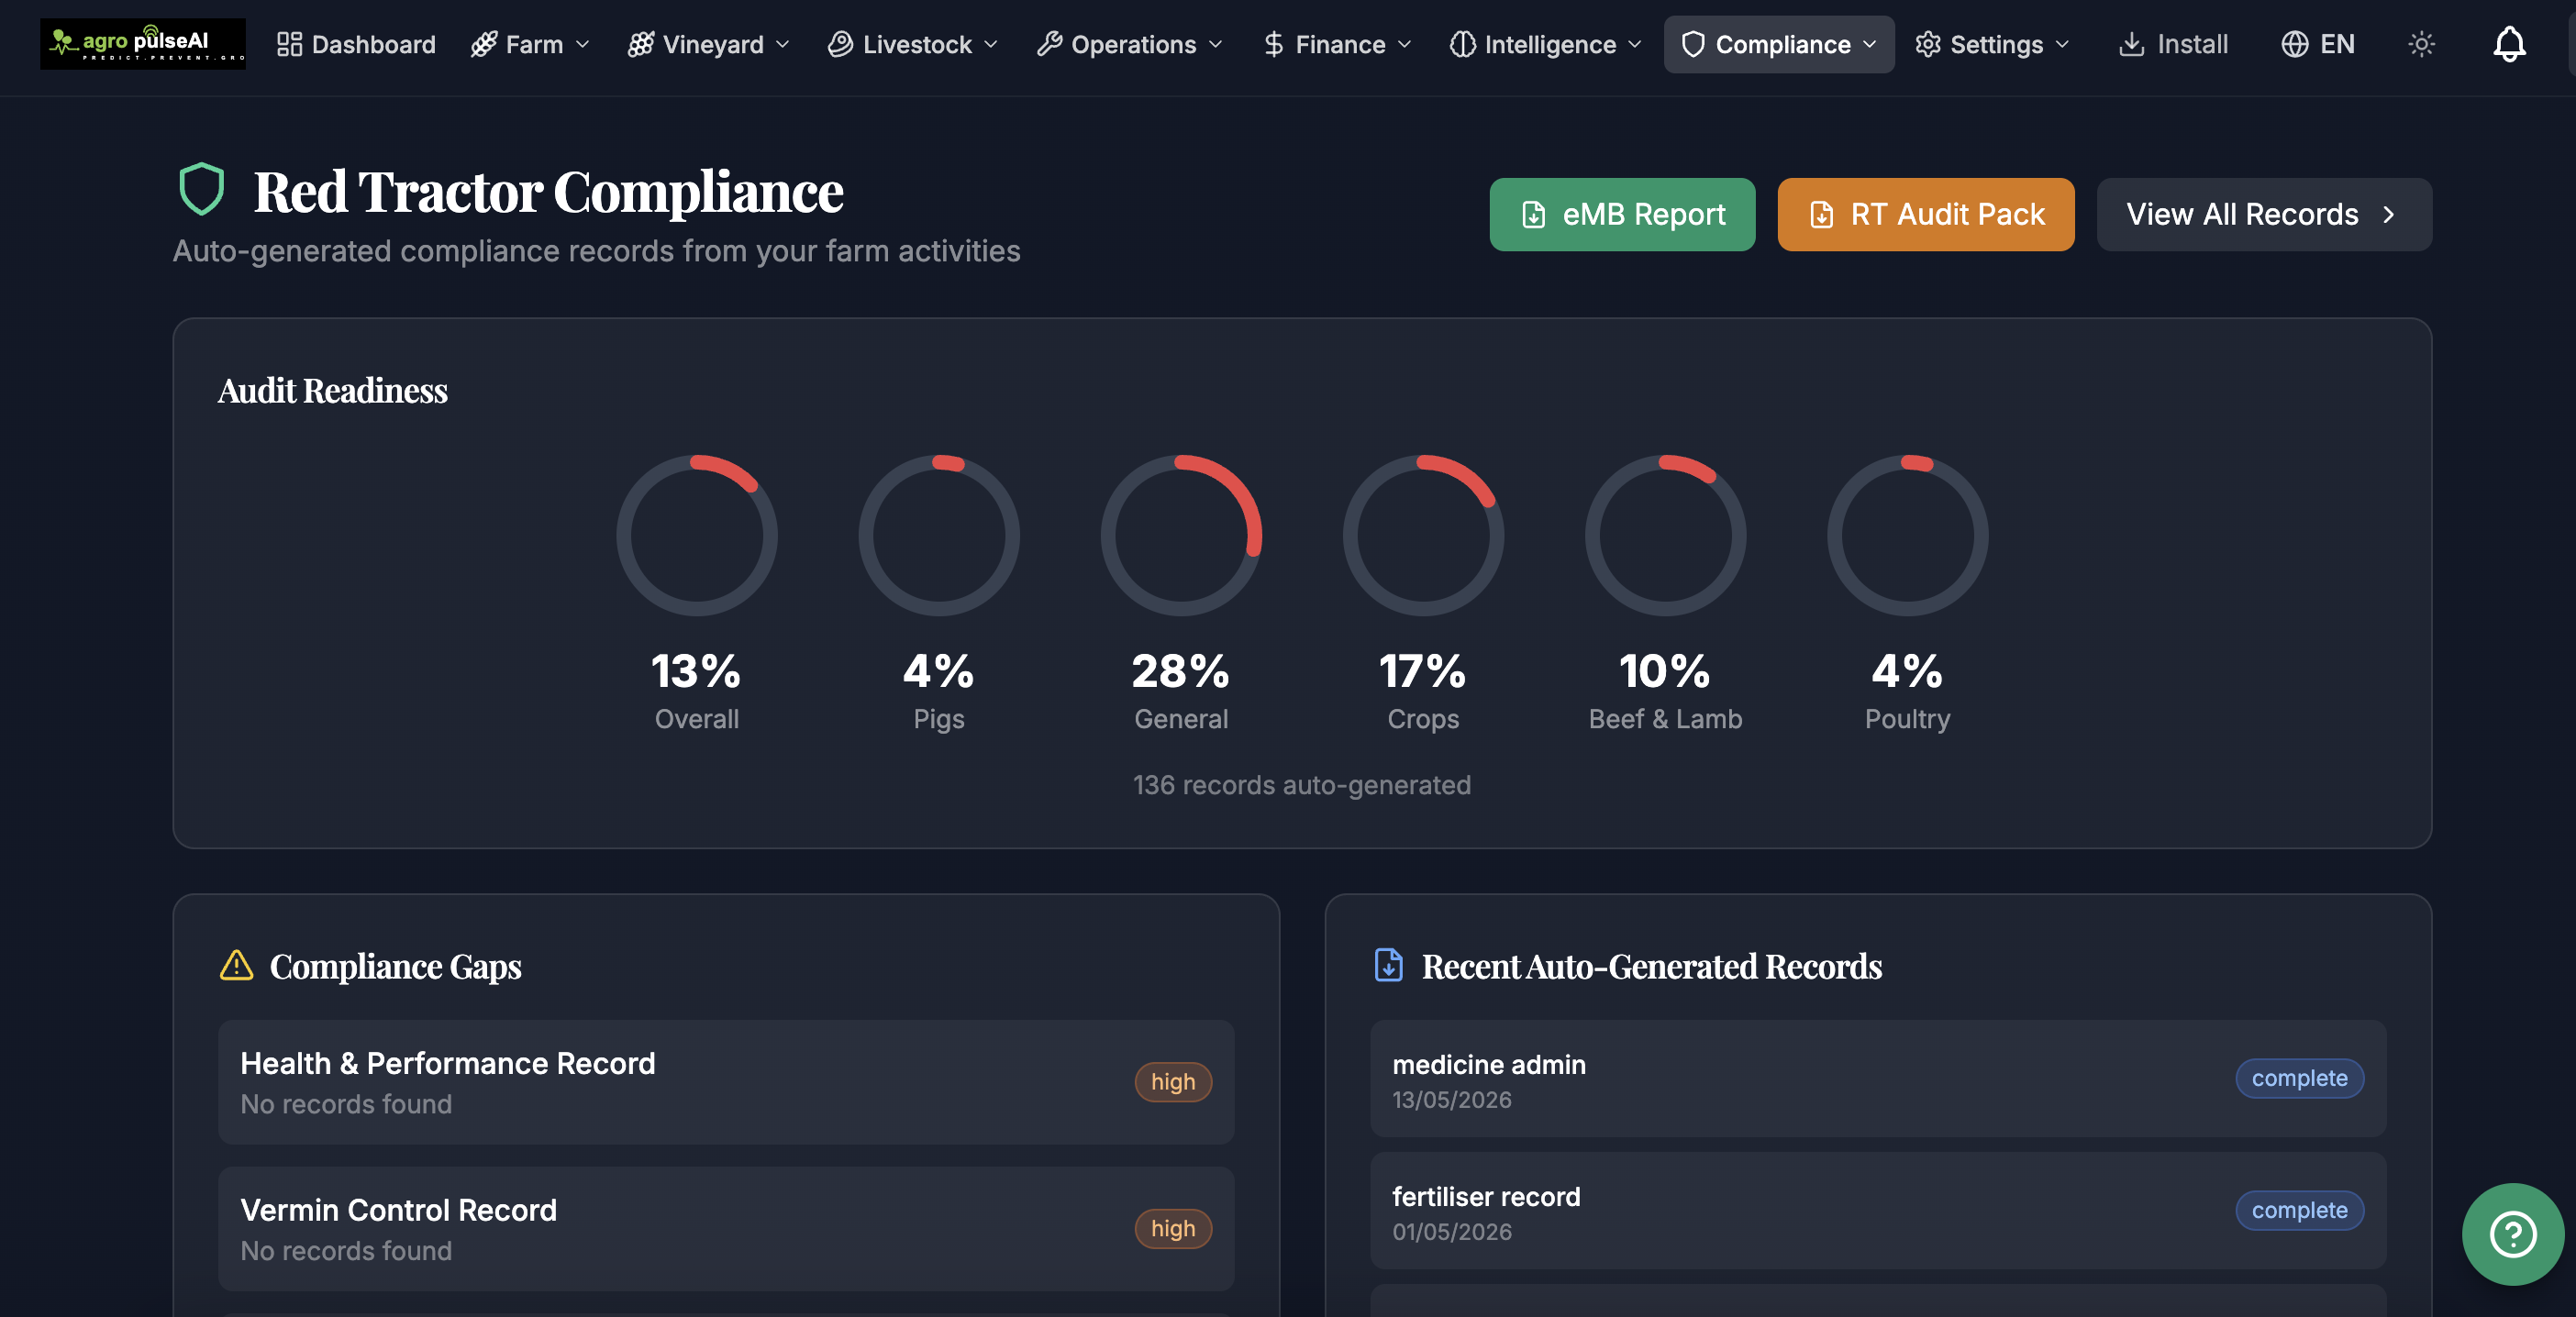
Task: Click the Settings gear icon
Action: pyautogui.click(x=1928, y=44)
